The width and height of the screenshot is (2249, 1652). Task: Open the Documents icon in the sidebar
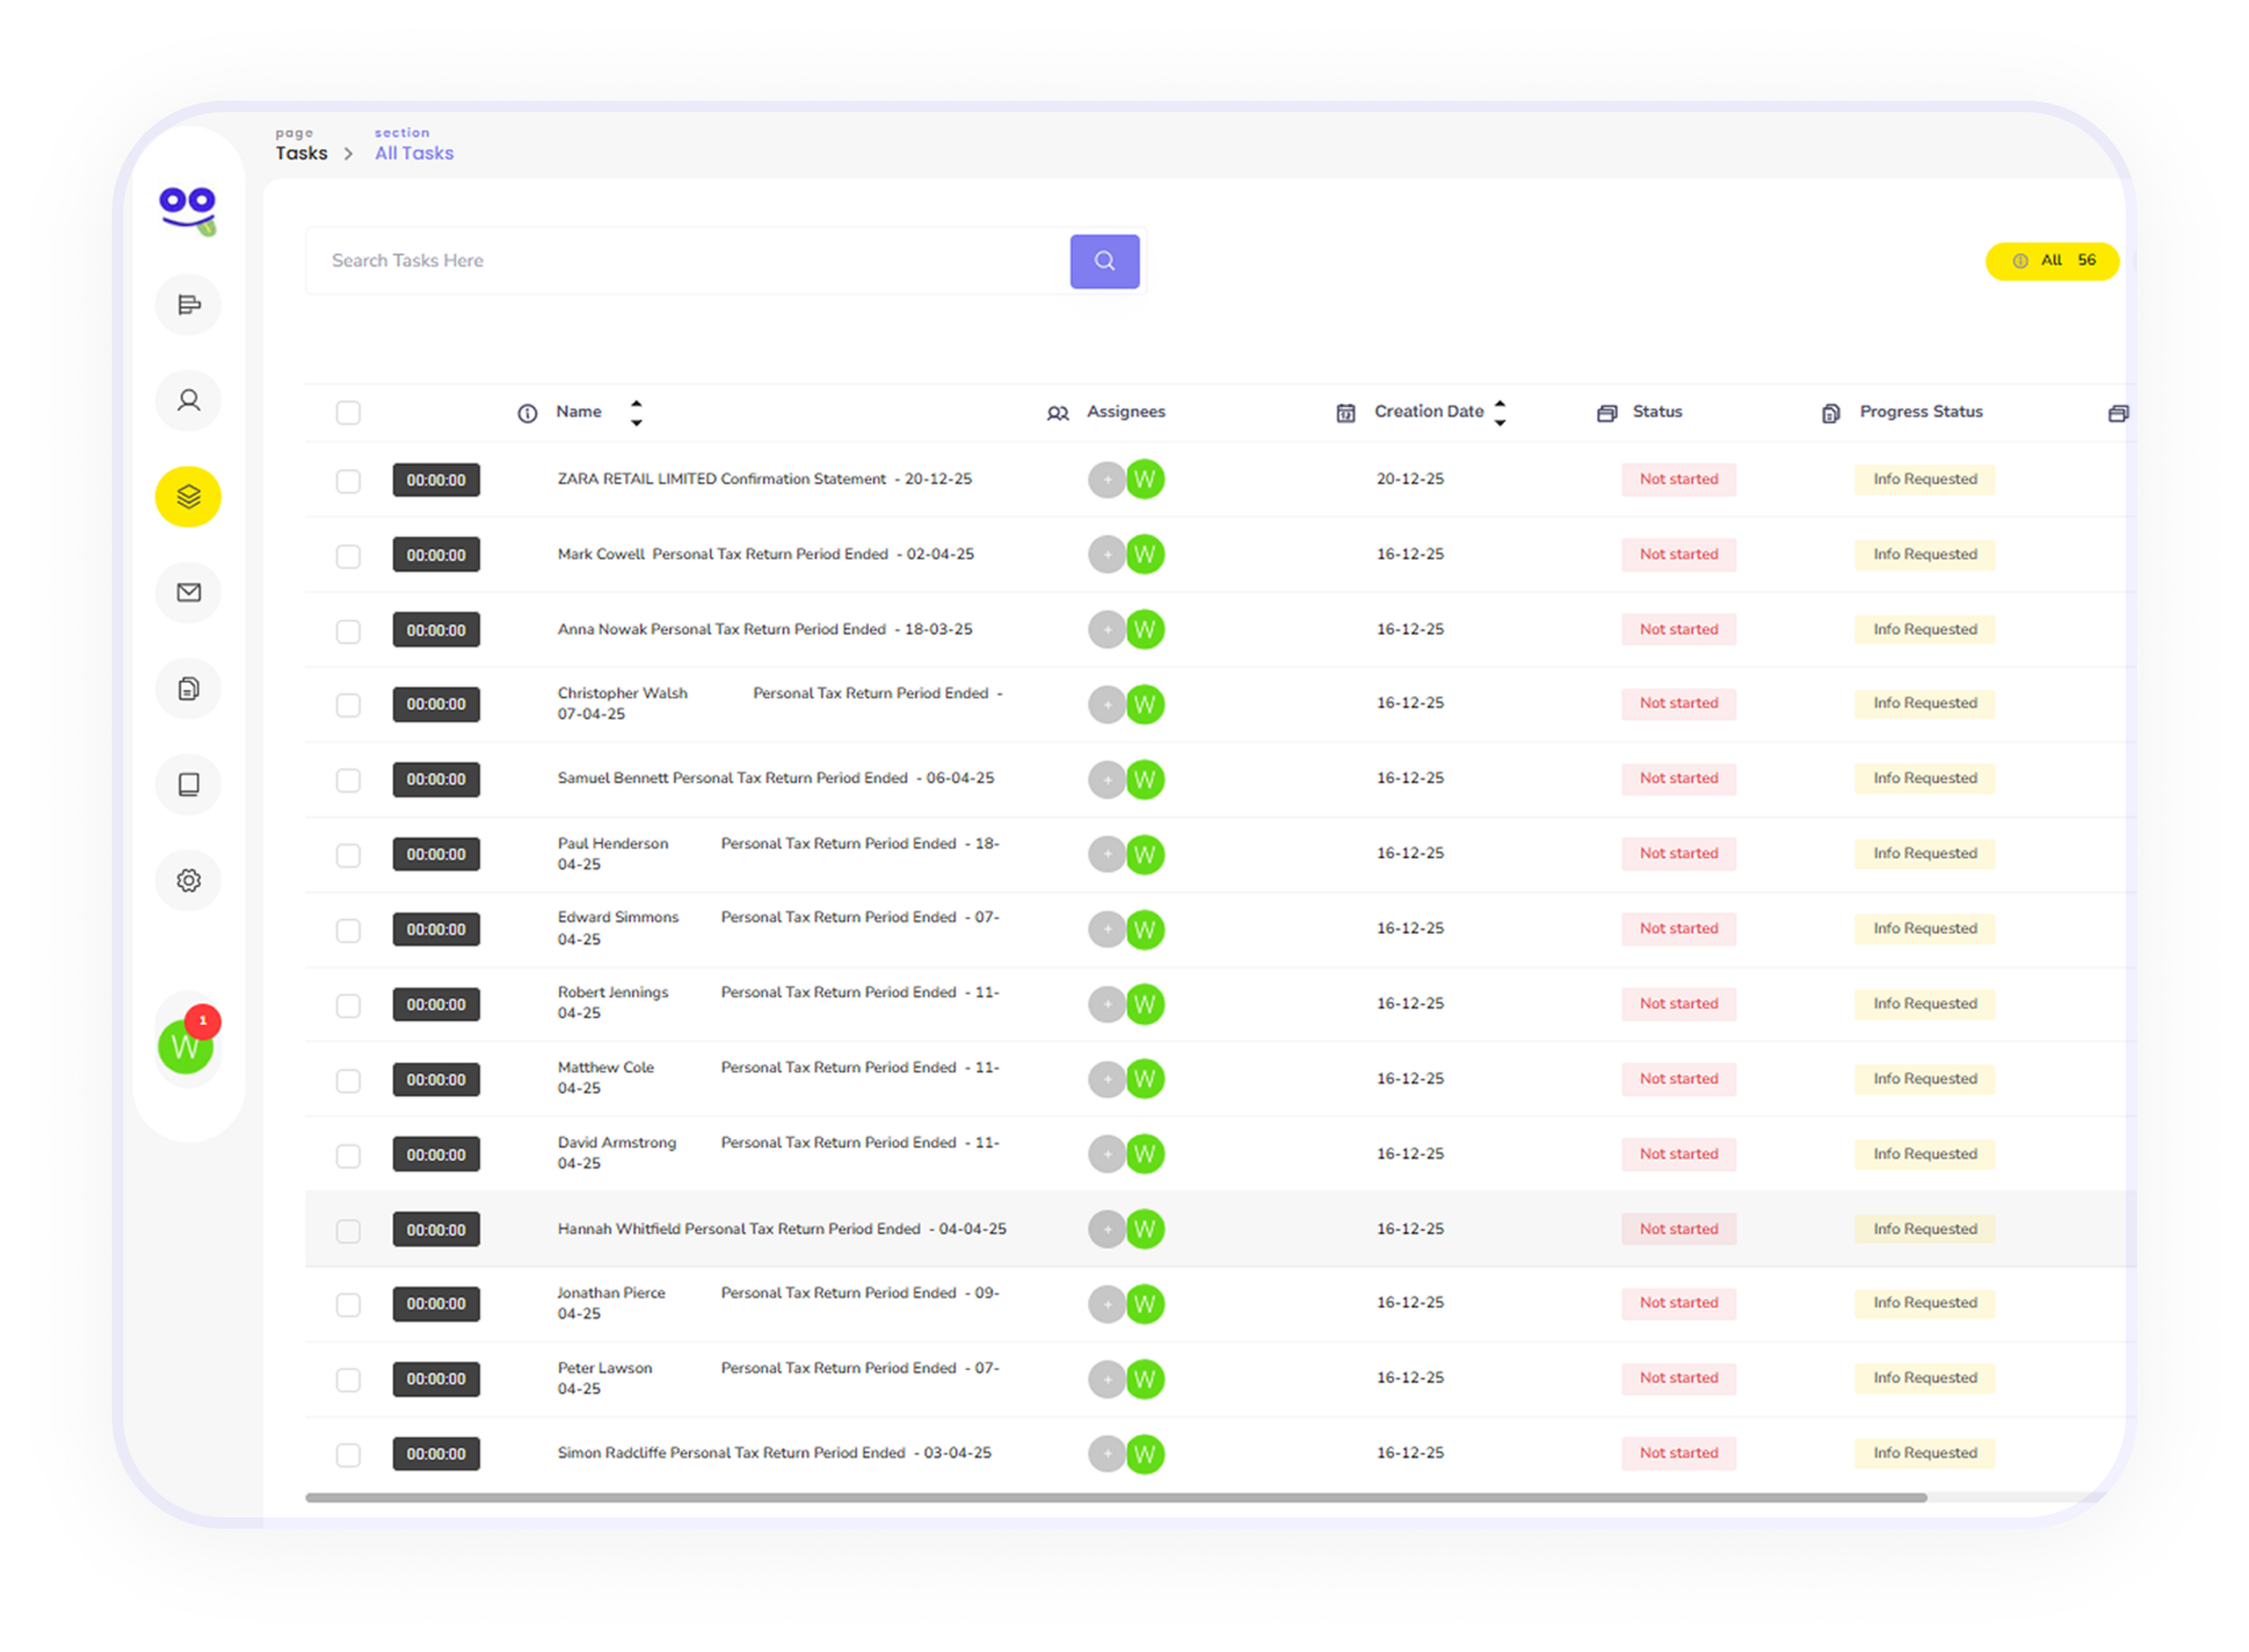[x=188, y=688]
